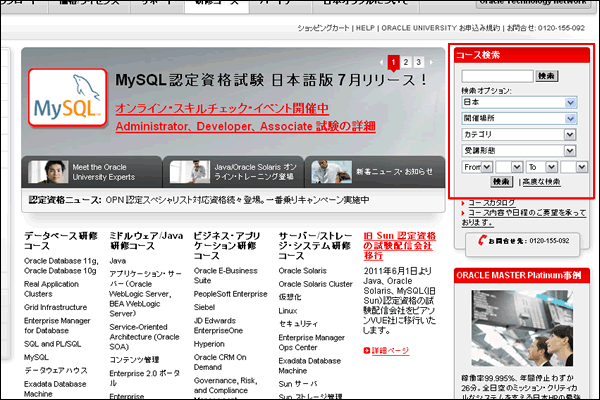Open 旧 Sun 認定資格の試験配信会社移行 headline

399,245
